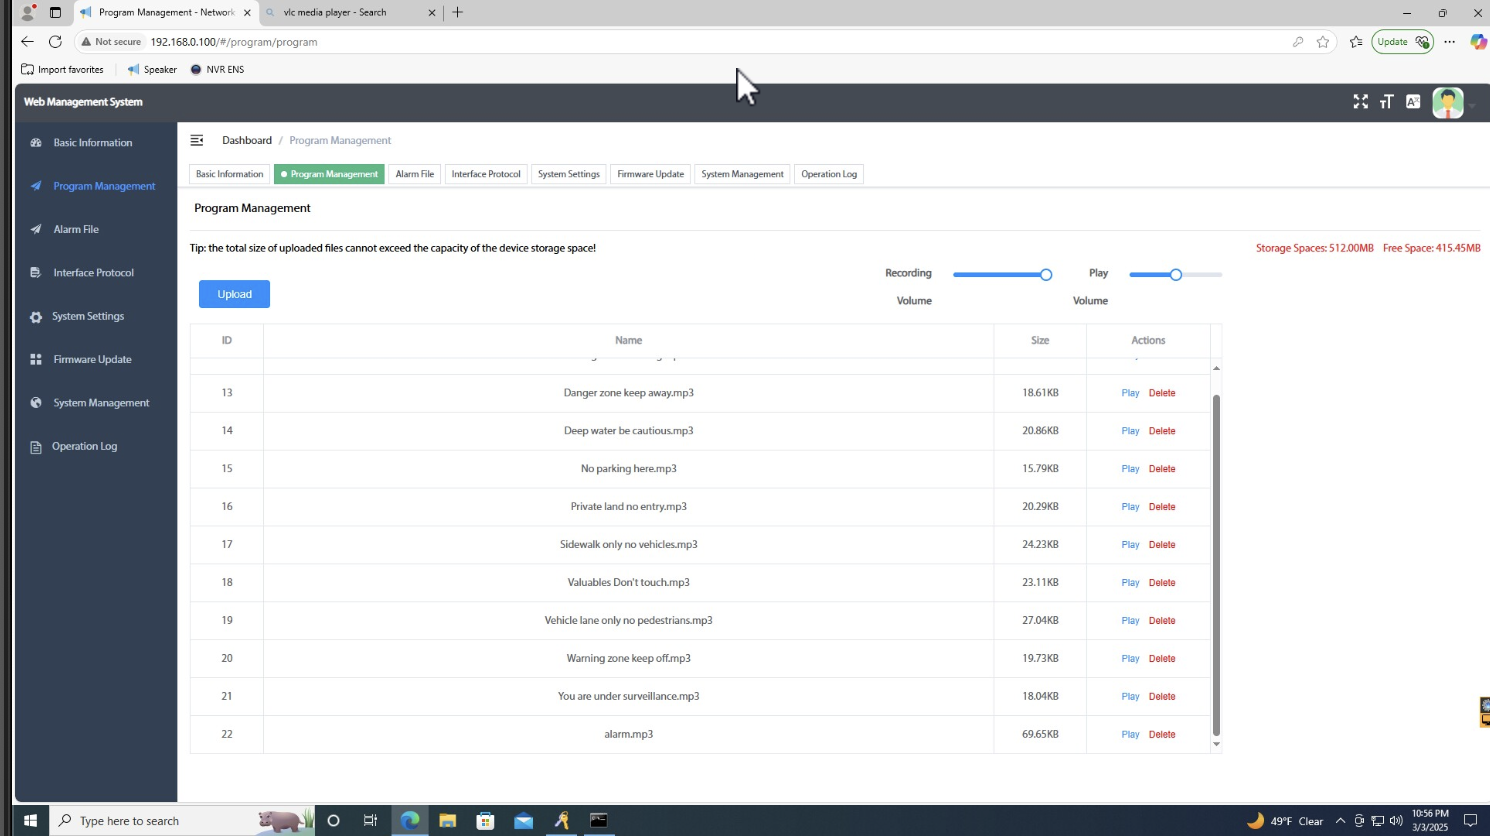Switch to vlc media player search browser tab
The image size is (1490, 836).
(350, 13)
